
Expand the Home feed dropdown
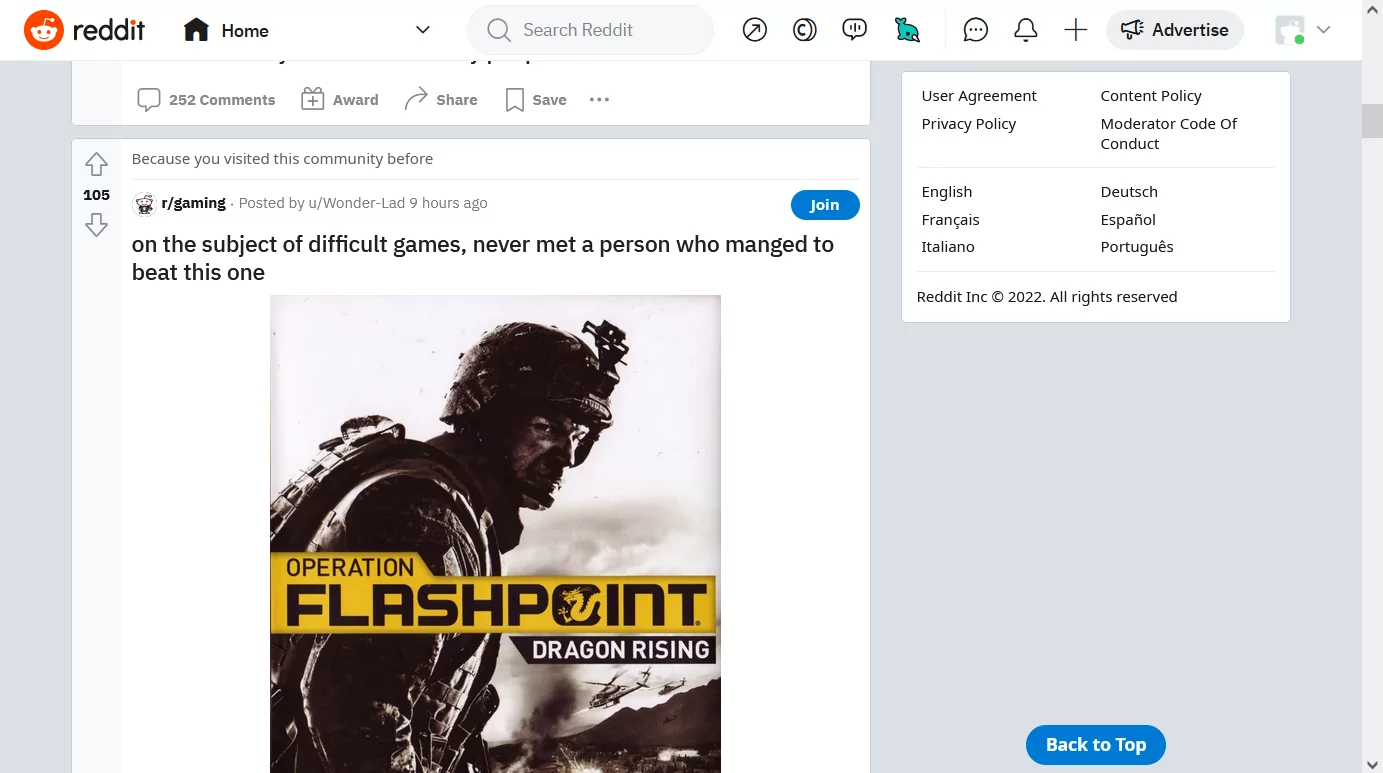(423, 30)
